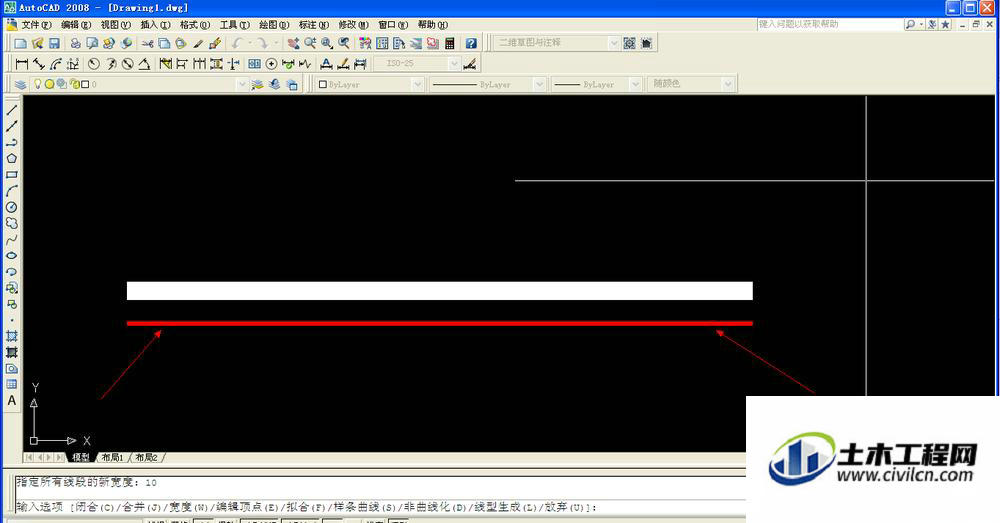Click the Zoom Realtime icon

310,43
